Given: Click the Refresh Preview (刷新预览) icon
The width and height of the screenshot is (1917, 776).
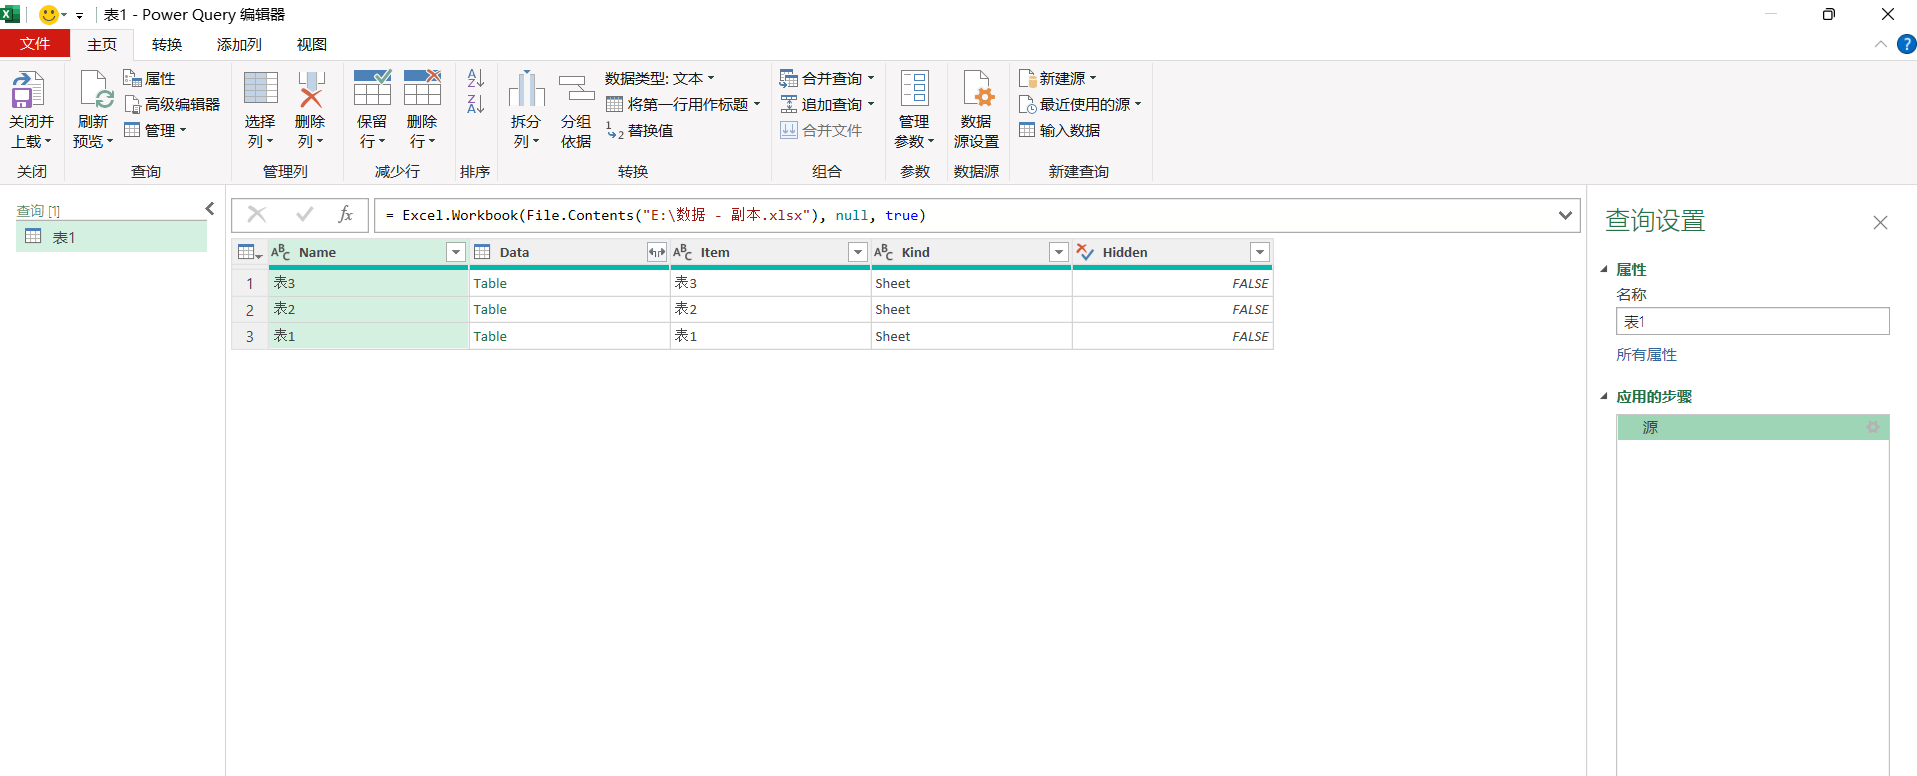Looking at the screenshot, I should pyautogui.click(x=96, y=90).
